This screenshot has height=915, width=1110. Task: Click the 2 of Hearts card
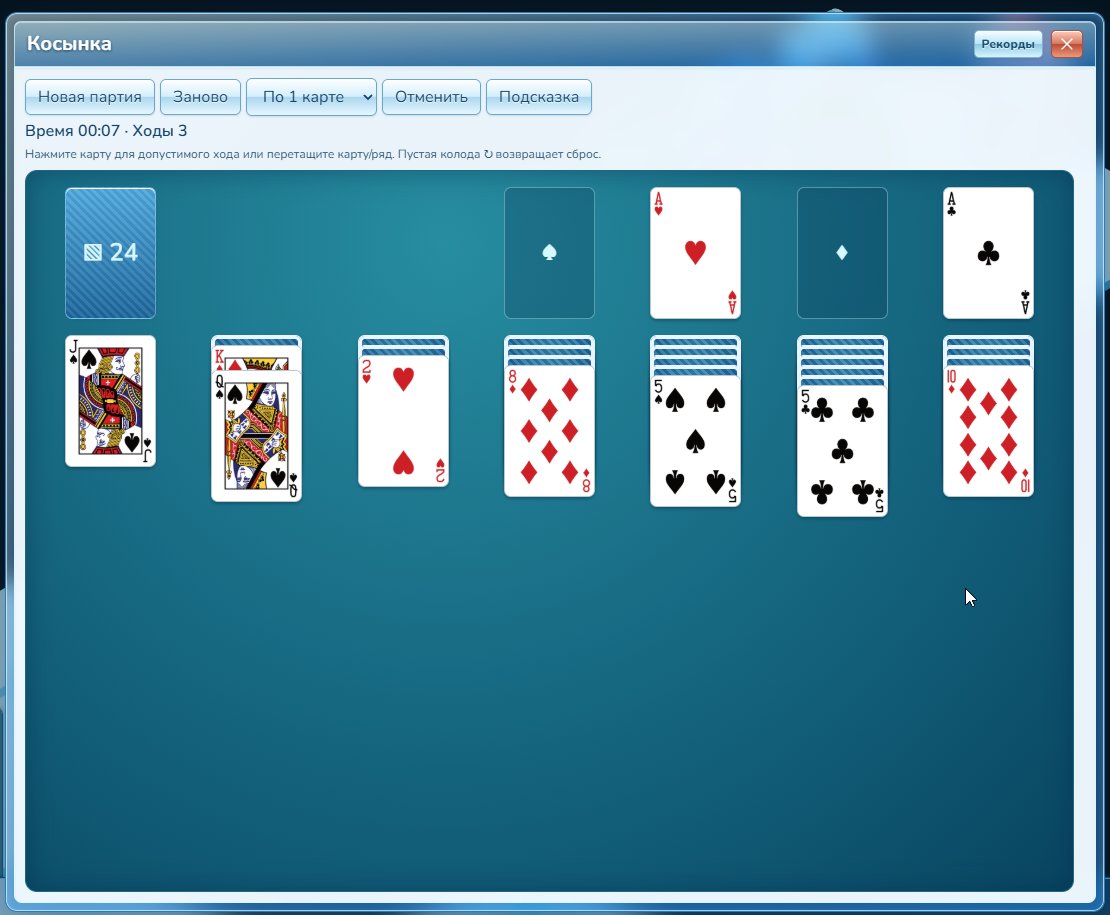(404, 421)
